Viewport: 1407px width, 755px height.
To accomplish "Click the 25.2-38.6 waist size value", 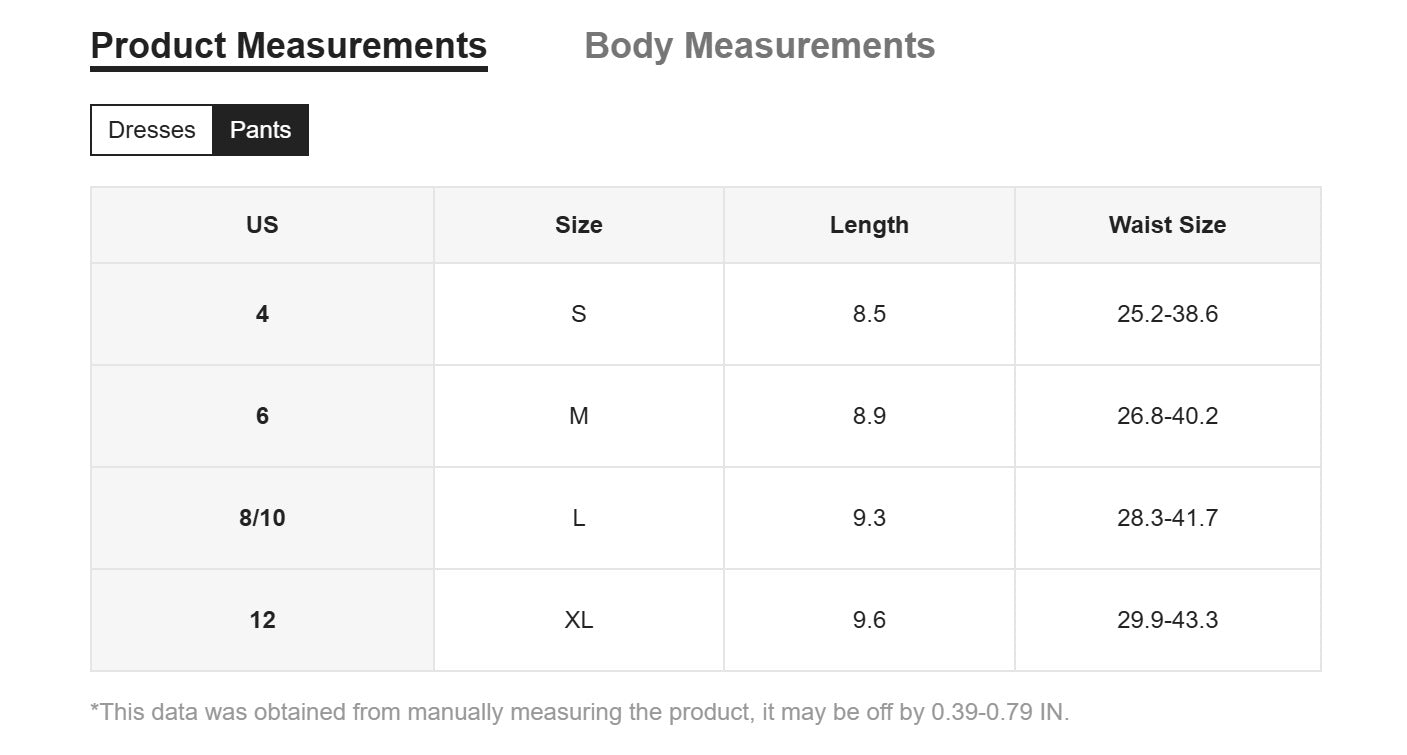I will 1167,314.
